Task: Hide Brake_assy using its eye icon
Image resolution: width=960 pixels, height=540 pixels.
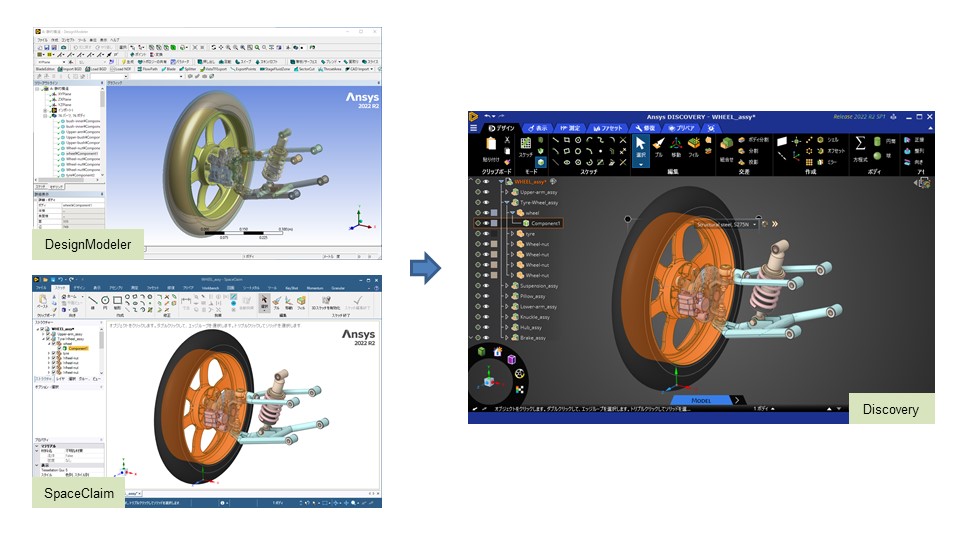Action: point(486,338)
